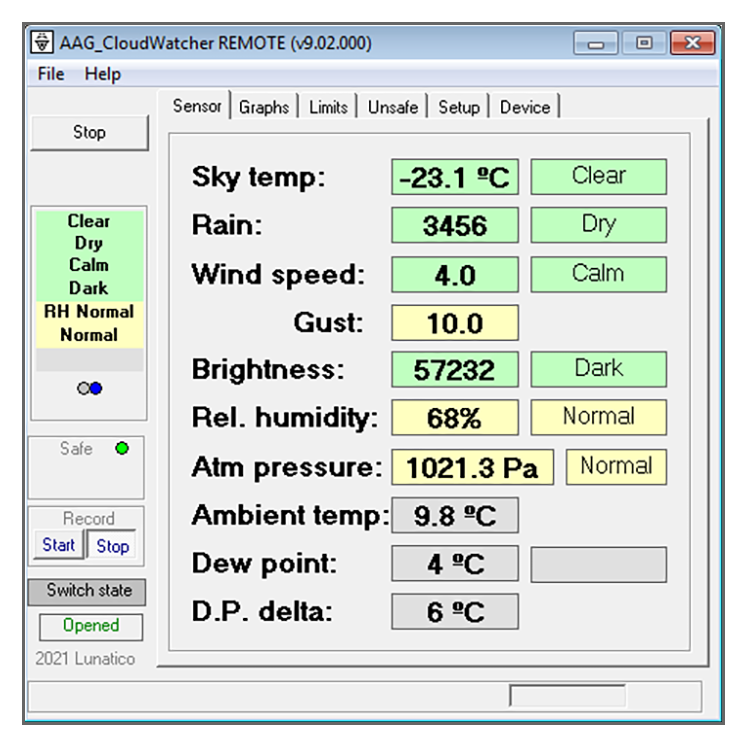The height and width of the screenshot is (750, 750).
Task: Open the File menu
Action: coord(50,74)
